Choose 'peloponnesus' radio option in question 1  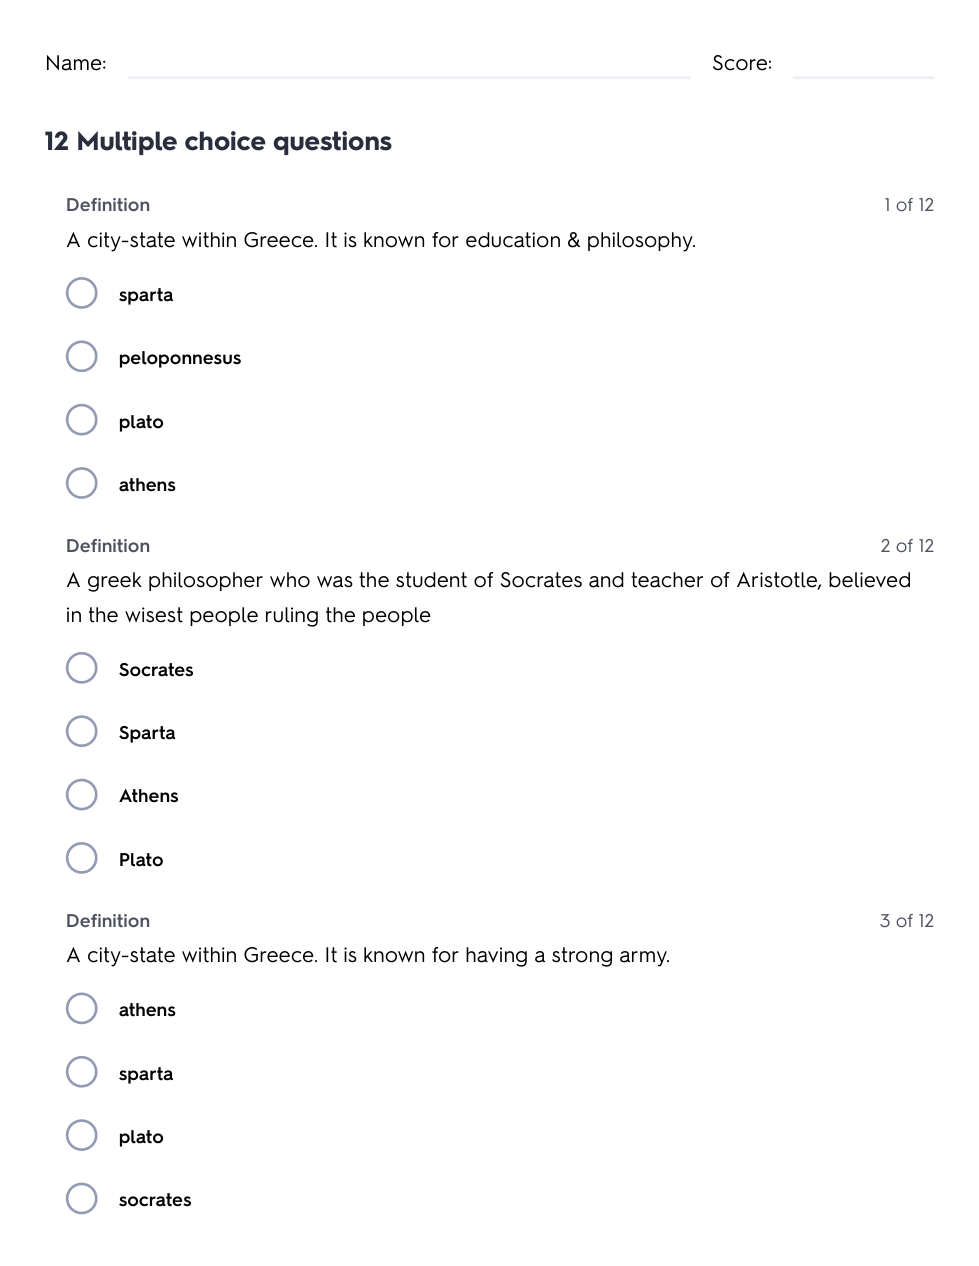pyautogui.click(x=82, y=357)
